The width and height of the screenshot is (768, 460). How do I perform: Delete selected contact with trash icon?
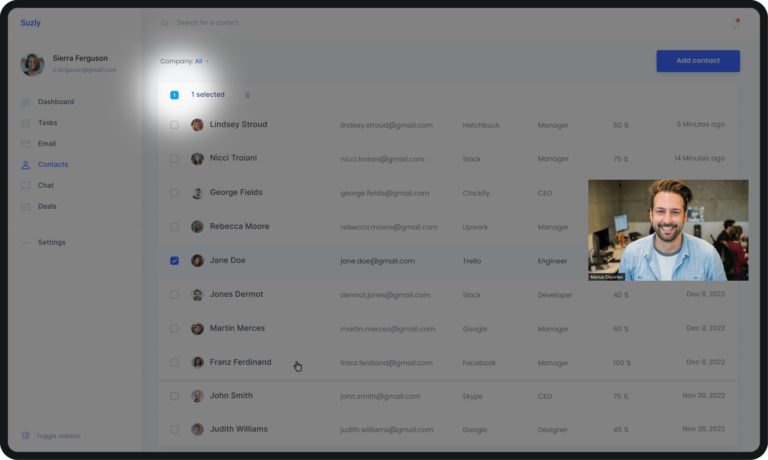pos(247,95)
